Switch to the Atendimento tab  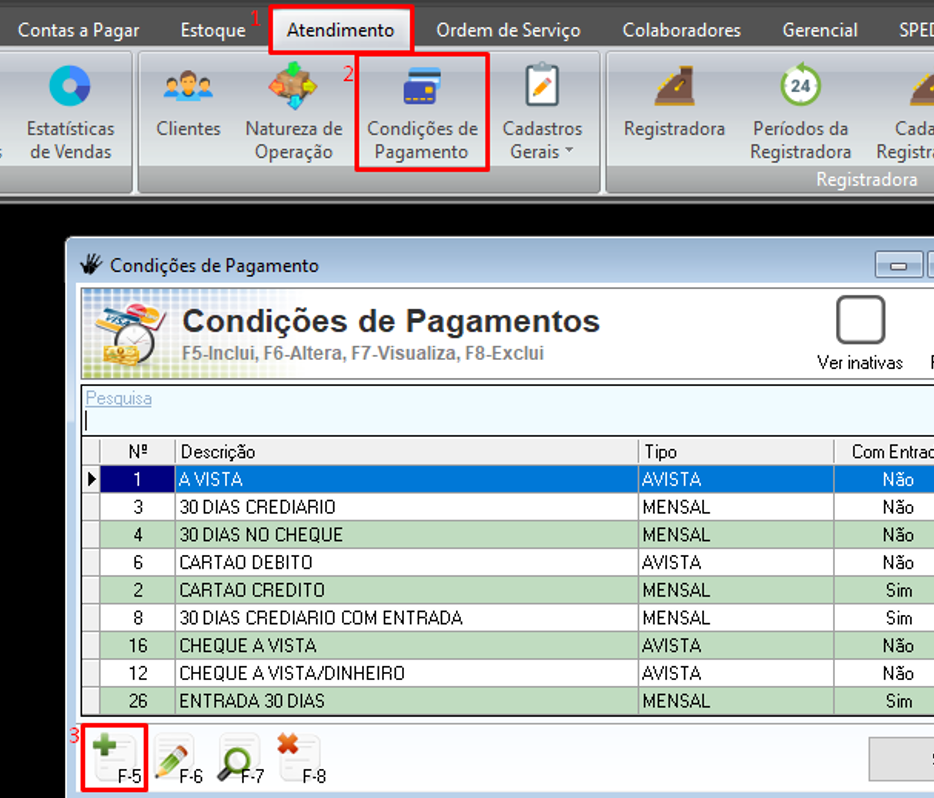(x=340, y=30)
